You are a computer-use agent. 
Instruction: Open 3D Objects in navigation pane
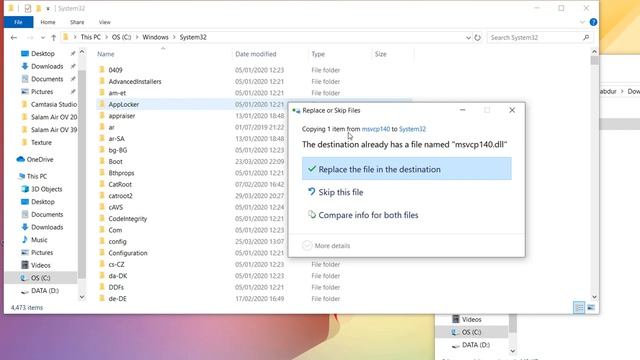[47, 189]
